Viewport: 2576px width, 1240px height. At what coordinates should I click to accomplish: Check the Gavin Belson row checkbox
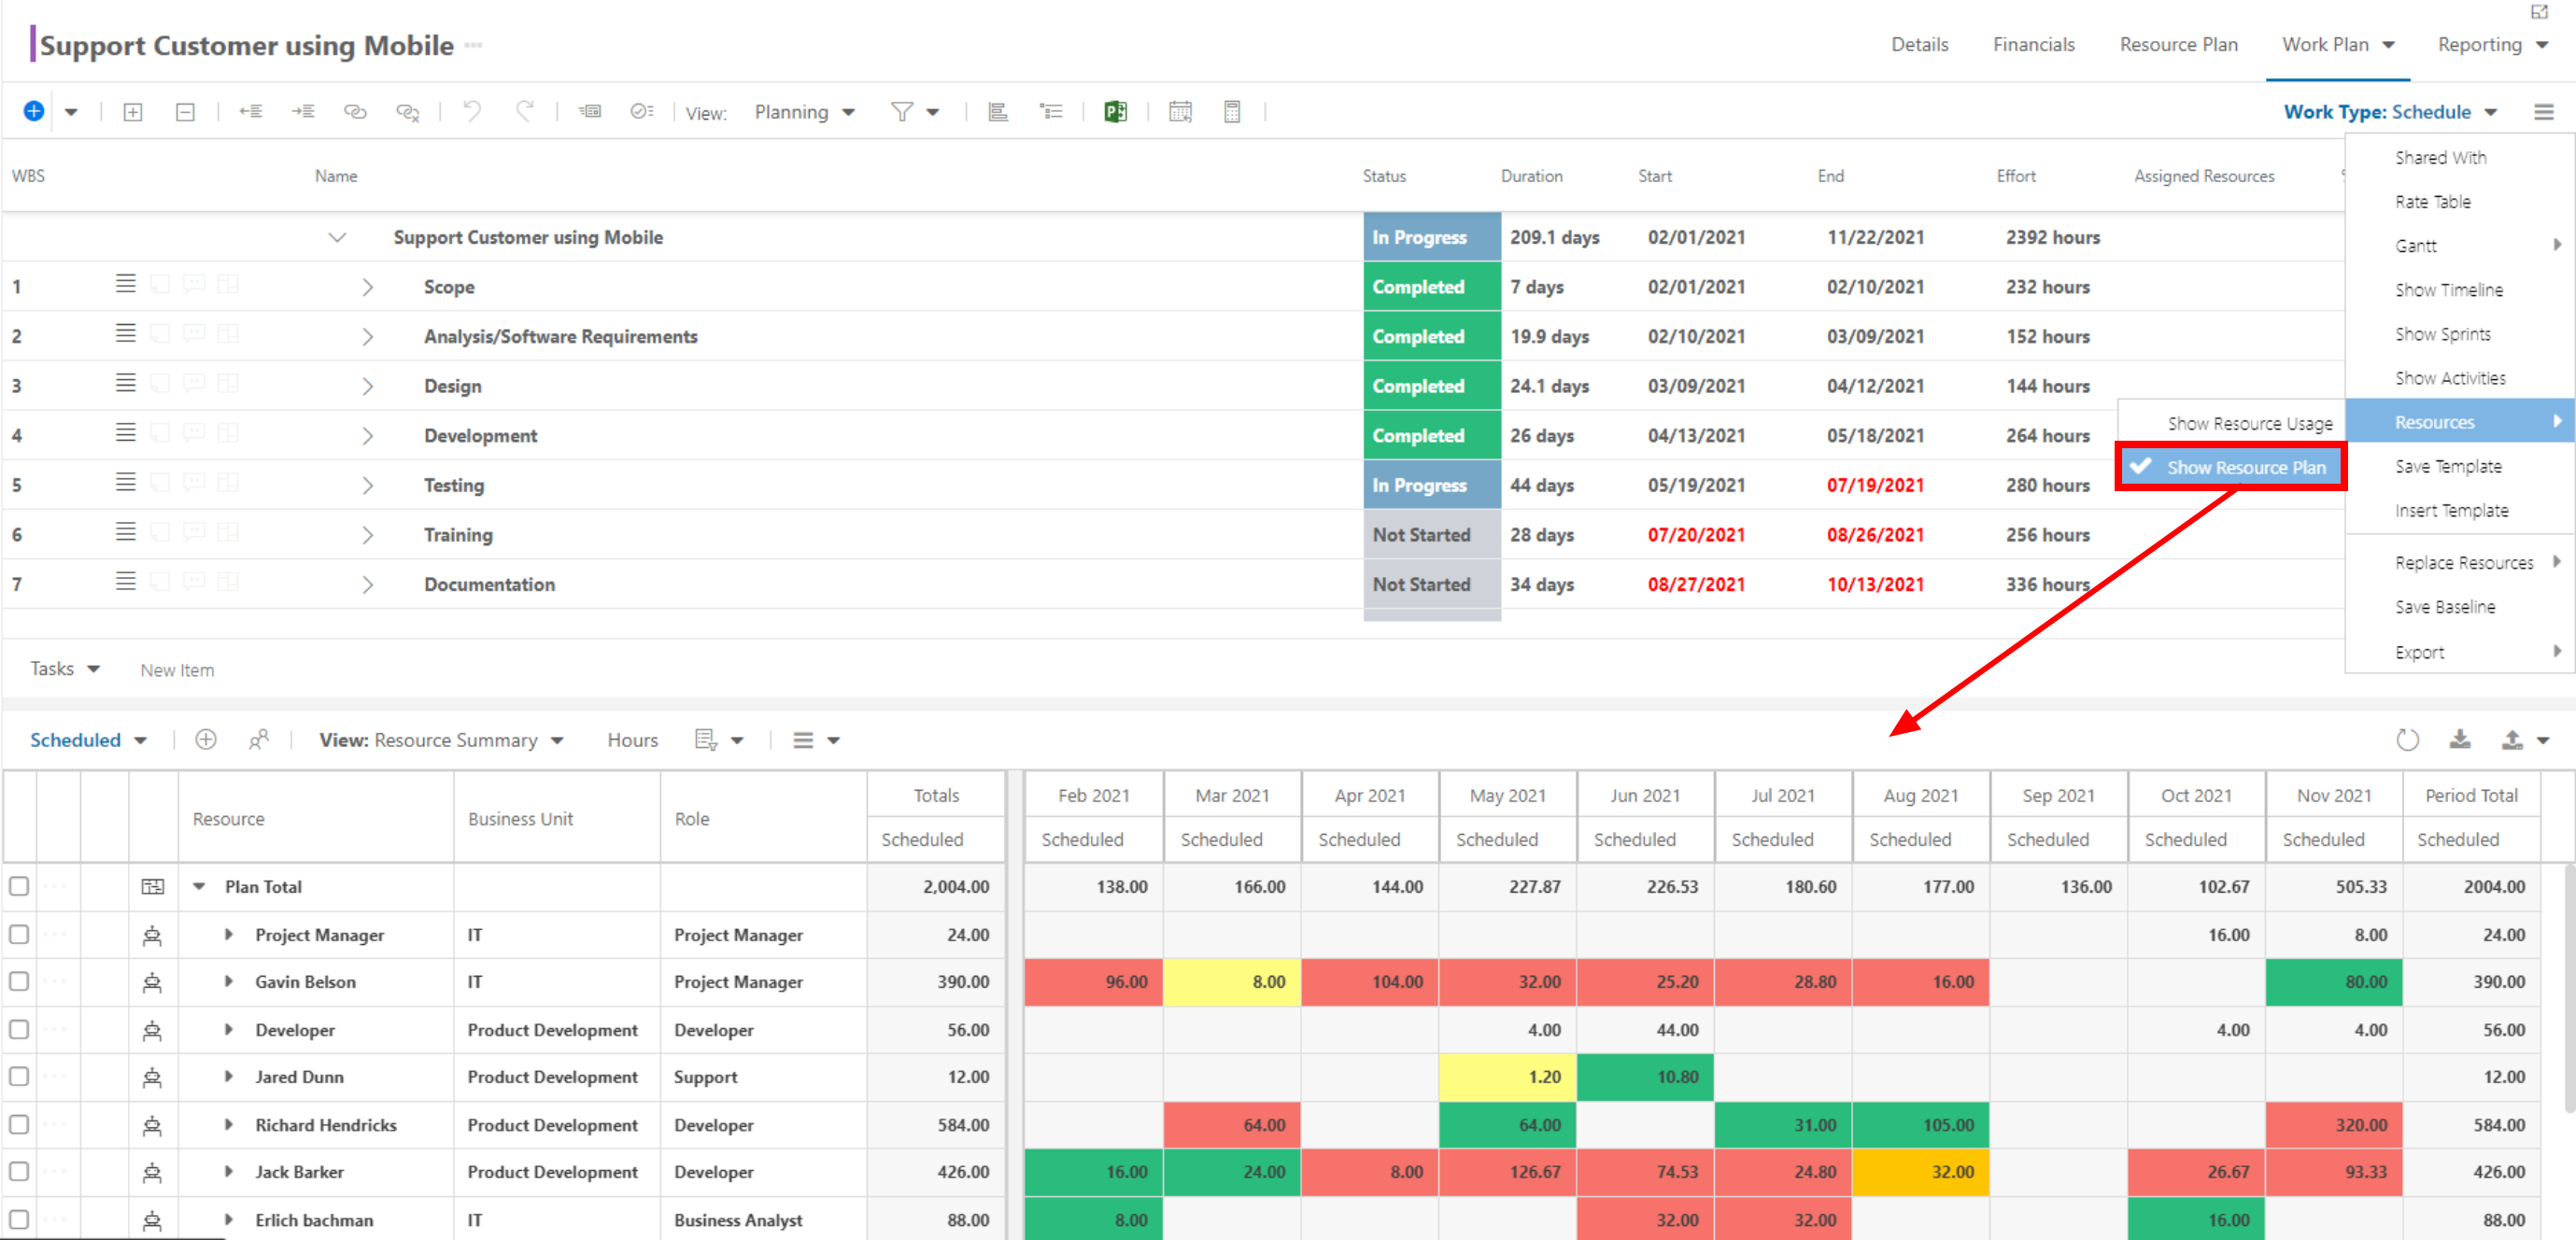pos(19,982)
